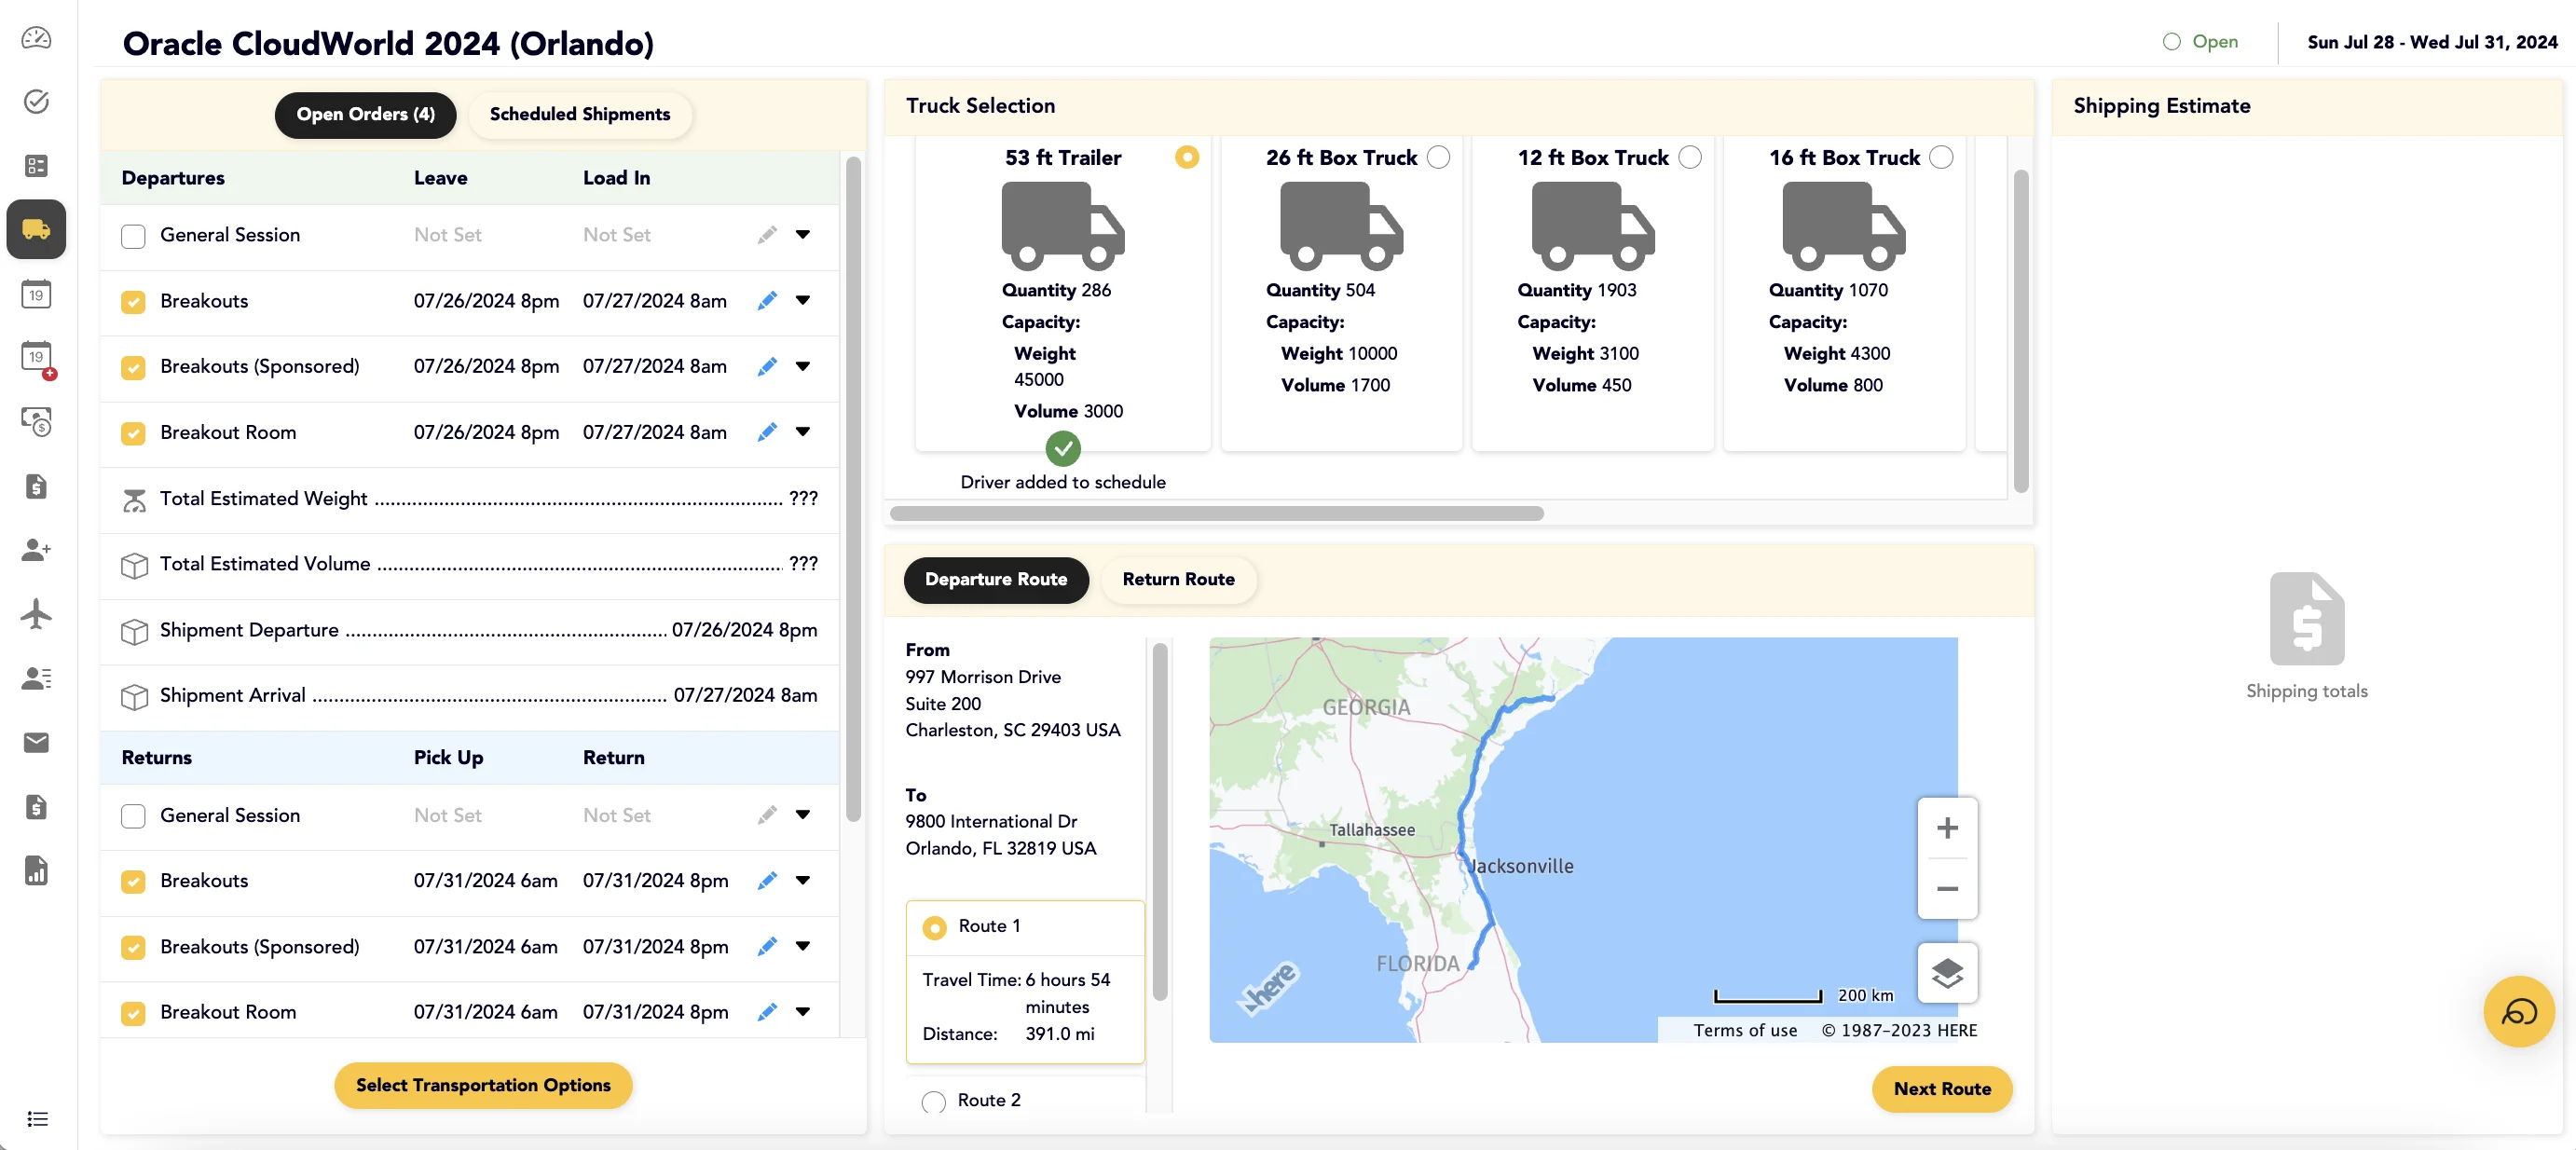Image resolution: width=2576 pixels, height=1150 pixels.
Task: Uncheck the departures Breakouts checkbox
Action: [x=133, y=302]
